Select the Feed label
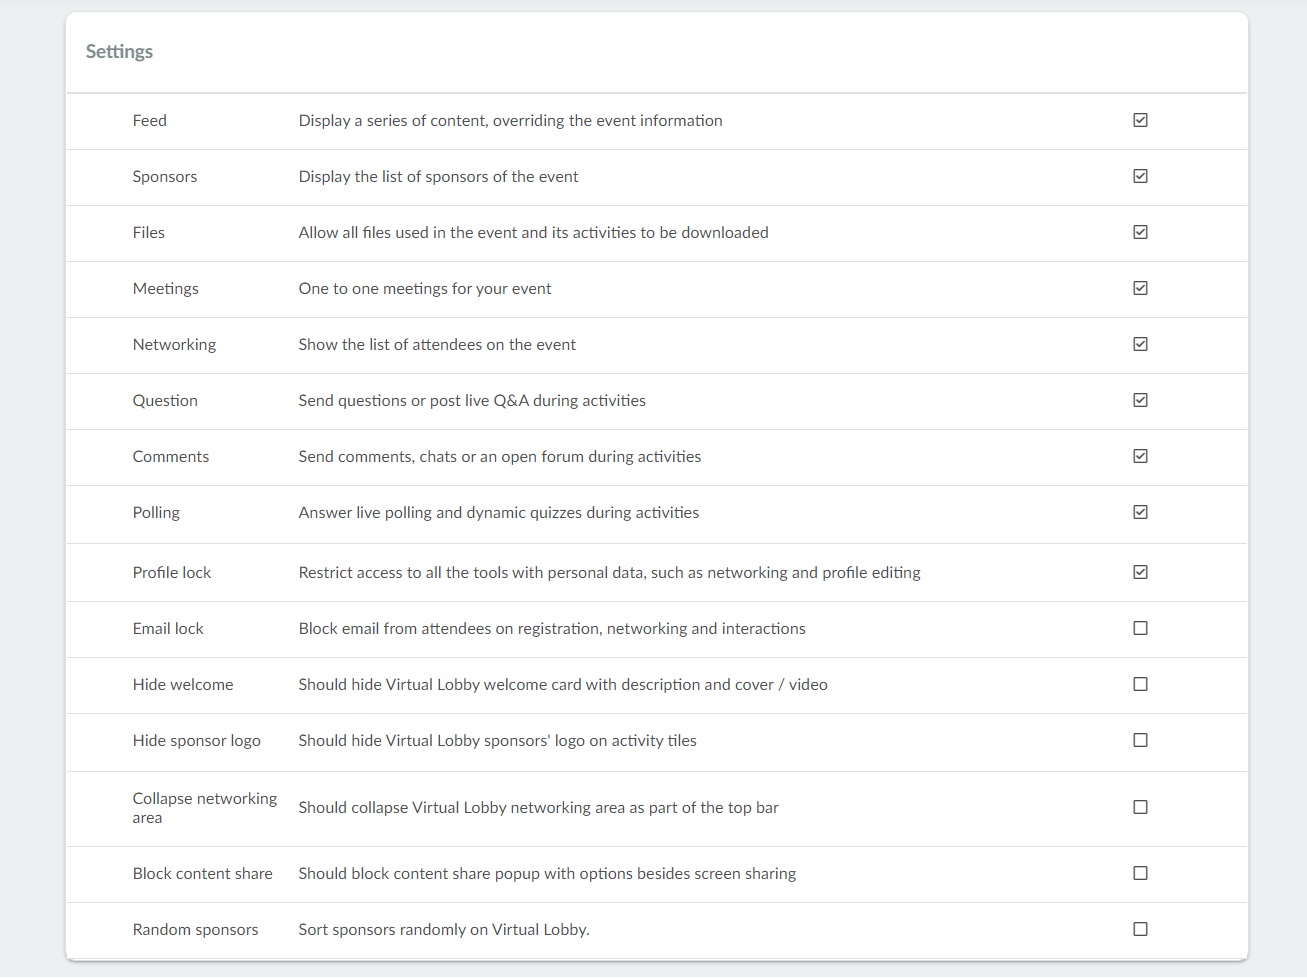Image resolution: width=1307 pixels, height=978 pixels. (149, 120)
